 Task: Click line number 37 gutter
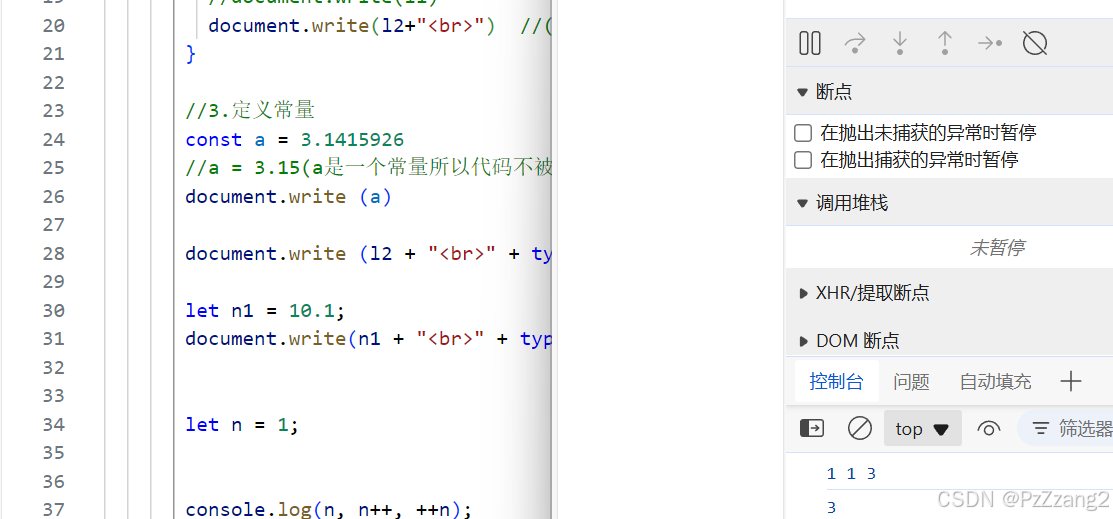(54, 509)
